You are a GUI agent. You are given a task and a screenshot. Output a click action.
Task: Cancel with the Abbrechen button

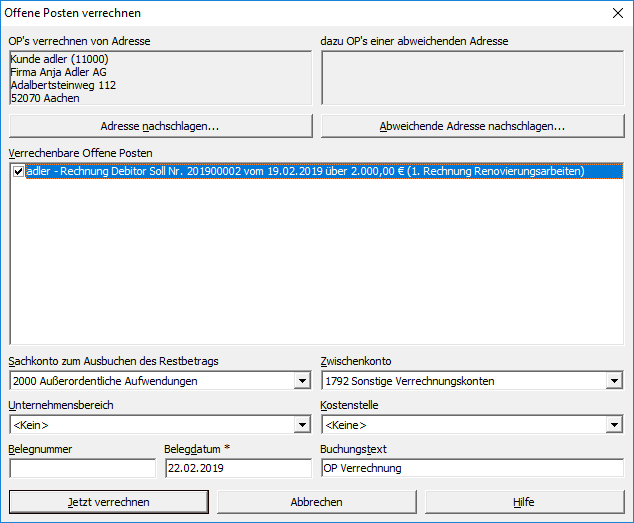(316, 502)
